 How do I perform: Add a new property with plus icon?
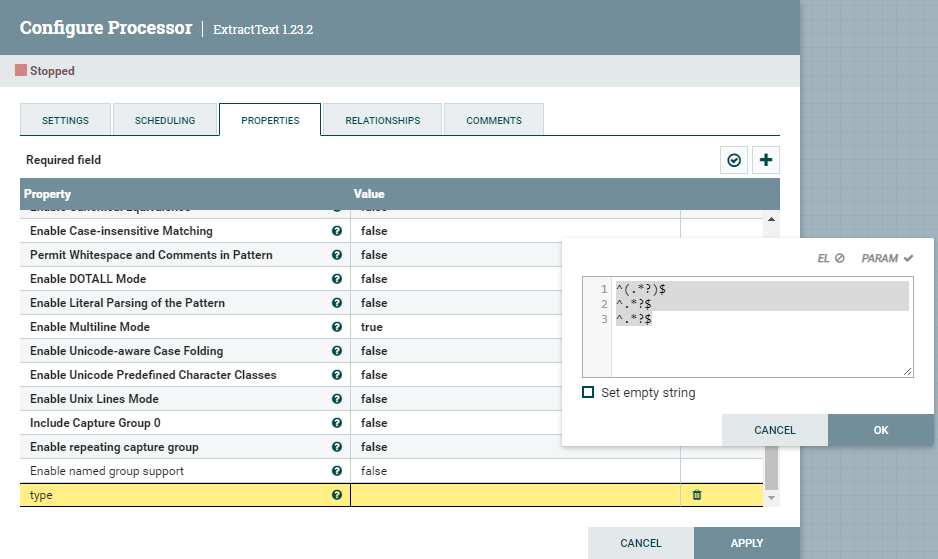766,160
